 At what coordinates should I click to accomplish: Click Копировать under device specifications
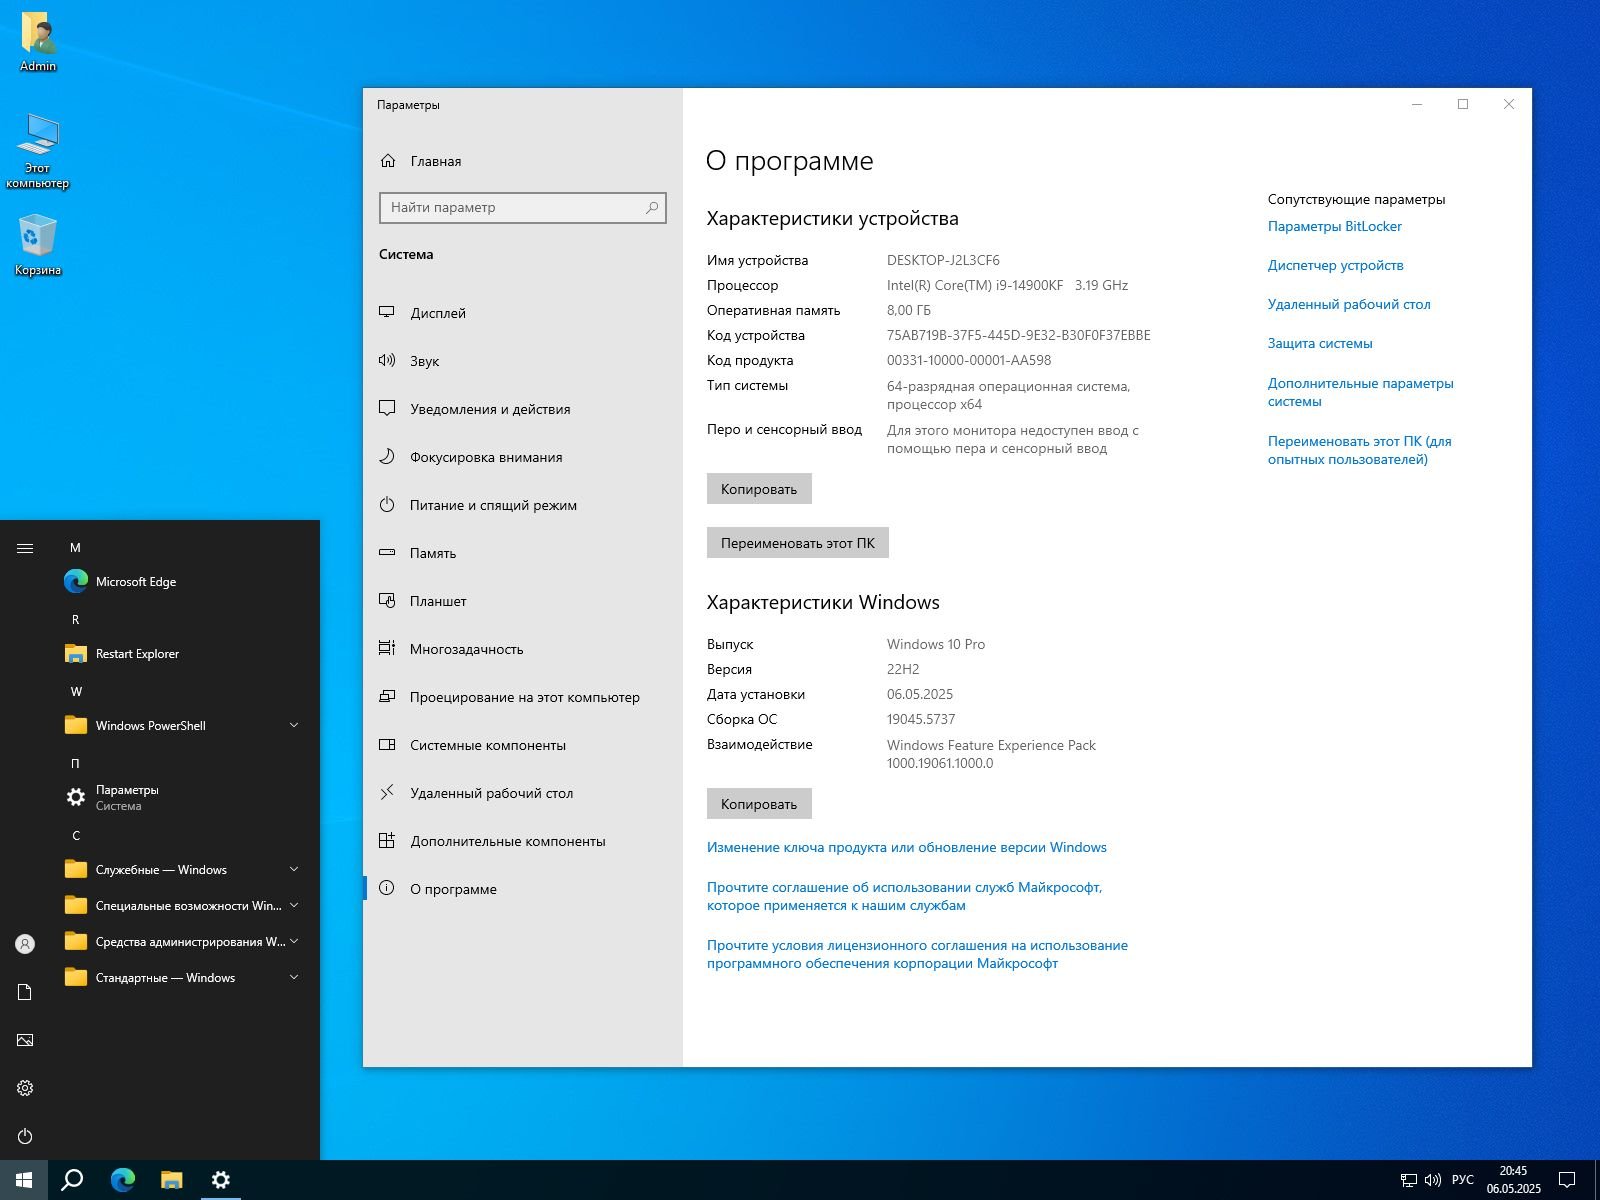(x=759, y=489)
